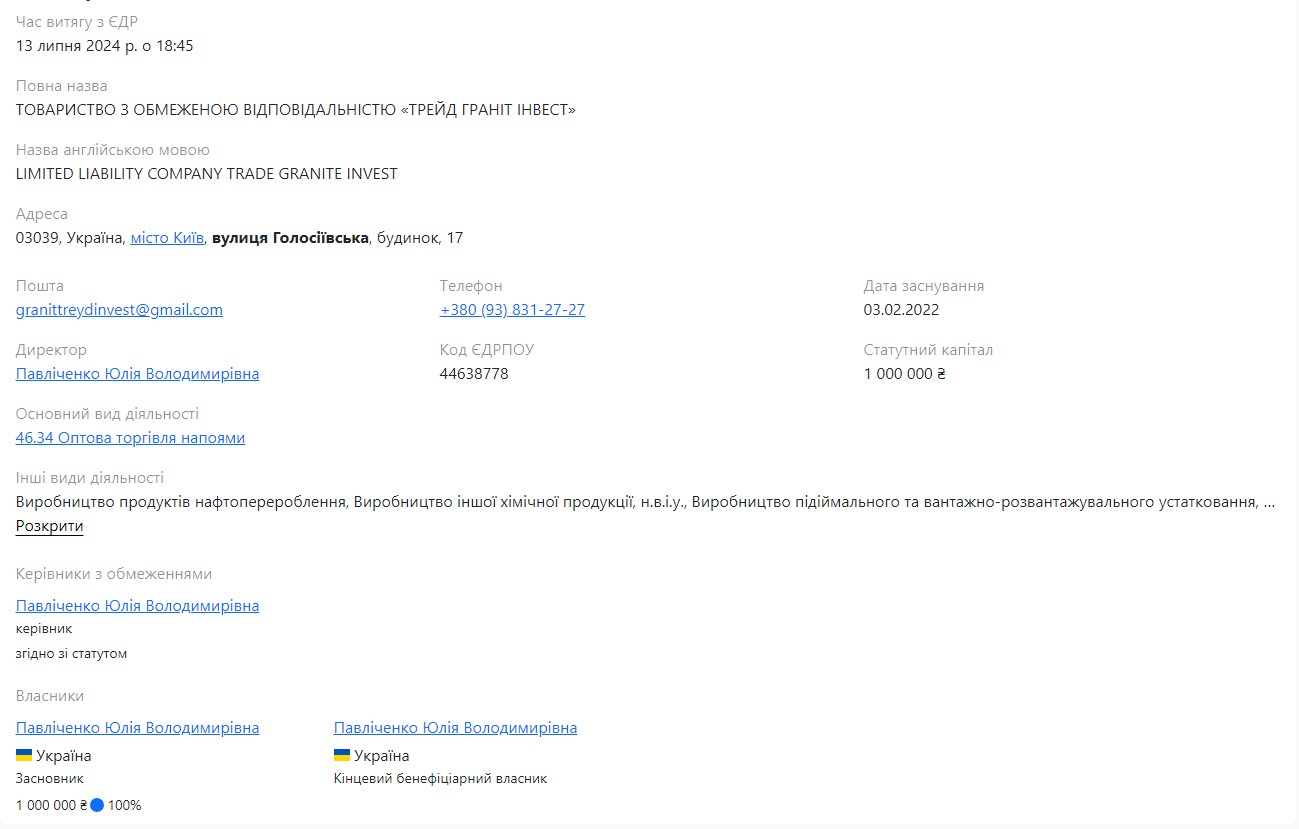1299x829 pixels.
Task: Click the English name LIMITED LIABILITY COMPANY text
Action: click(x=206, y=174)
